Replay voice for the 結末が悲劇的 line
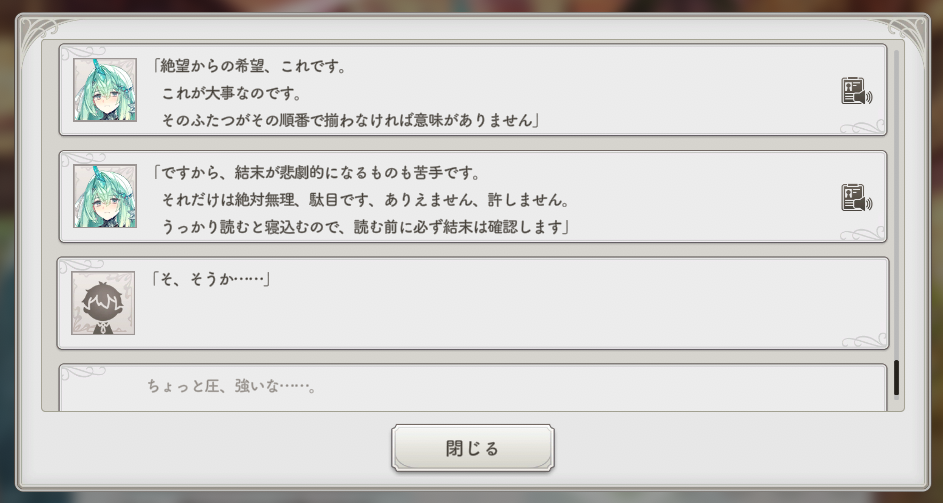Screen dimensions: 943x503 pos(856,197)
